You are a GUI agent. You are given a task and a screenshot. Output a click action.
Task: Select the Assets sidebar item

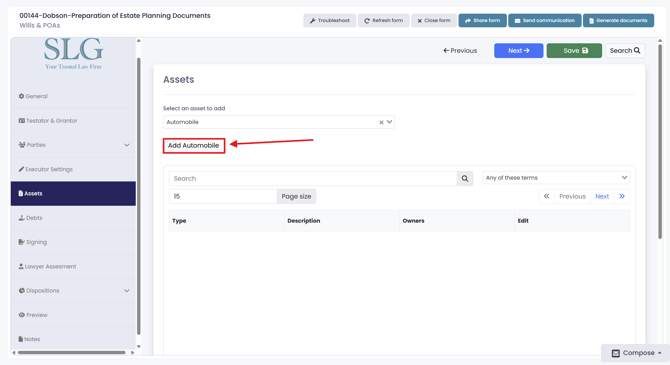click(x=73, y=194)
